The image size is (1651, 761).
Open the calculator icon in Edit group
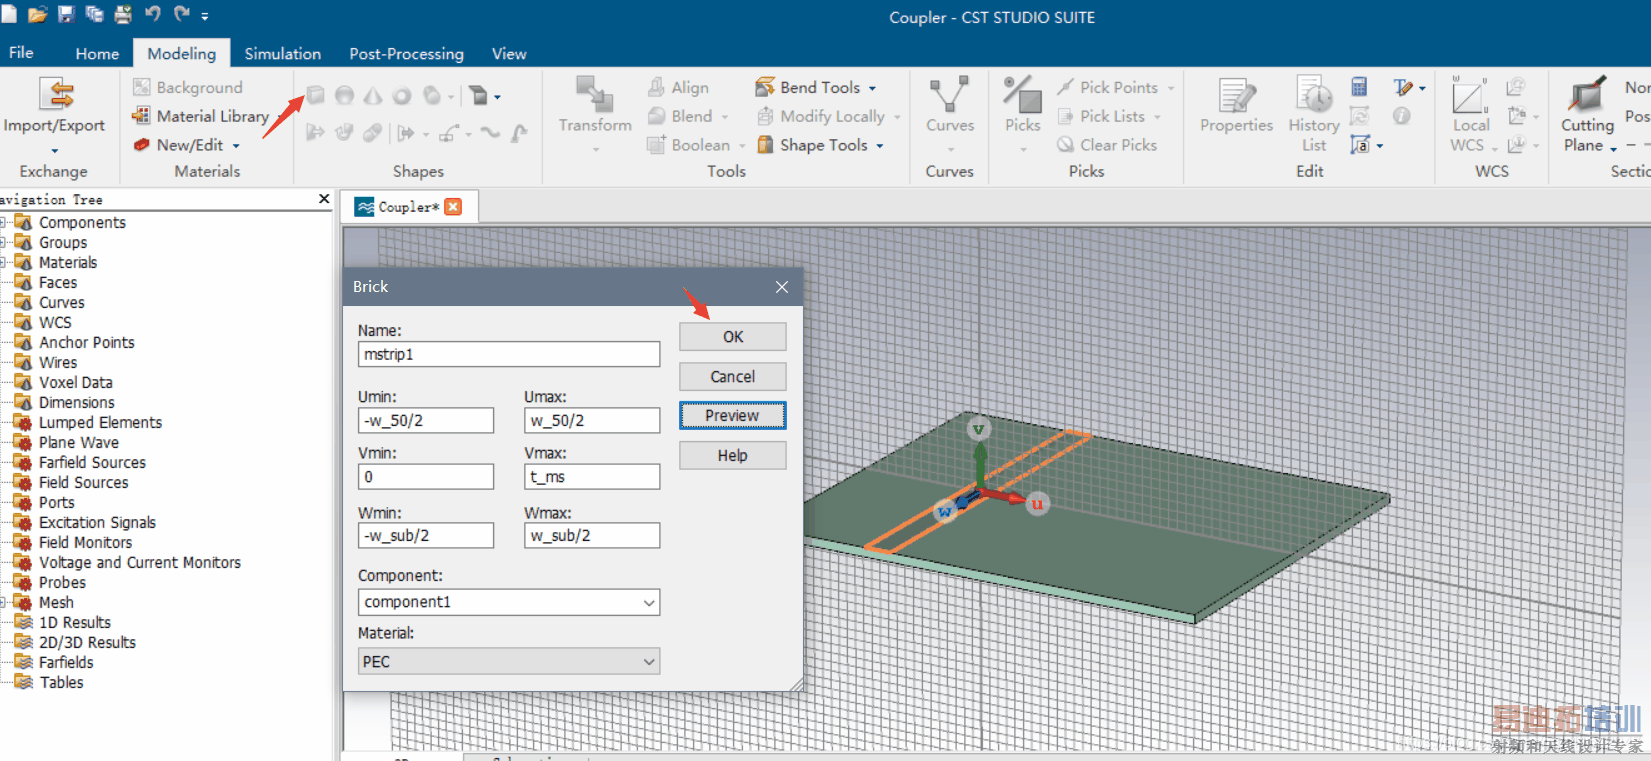1359,87
